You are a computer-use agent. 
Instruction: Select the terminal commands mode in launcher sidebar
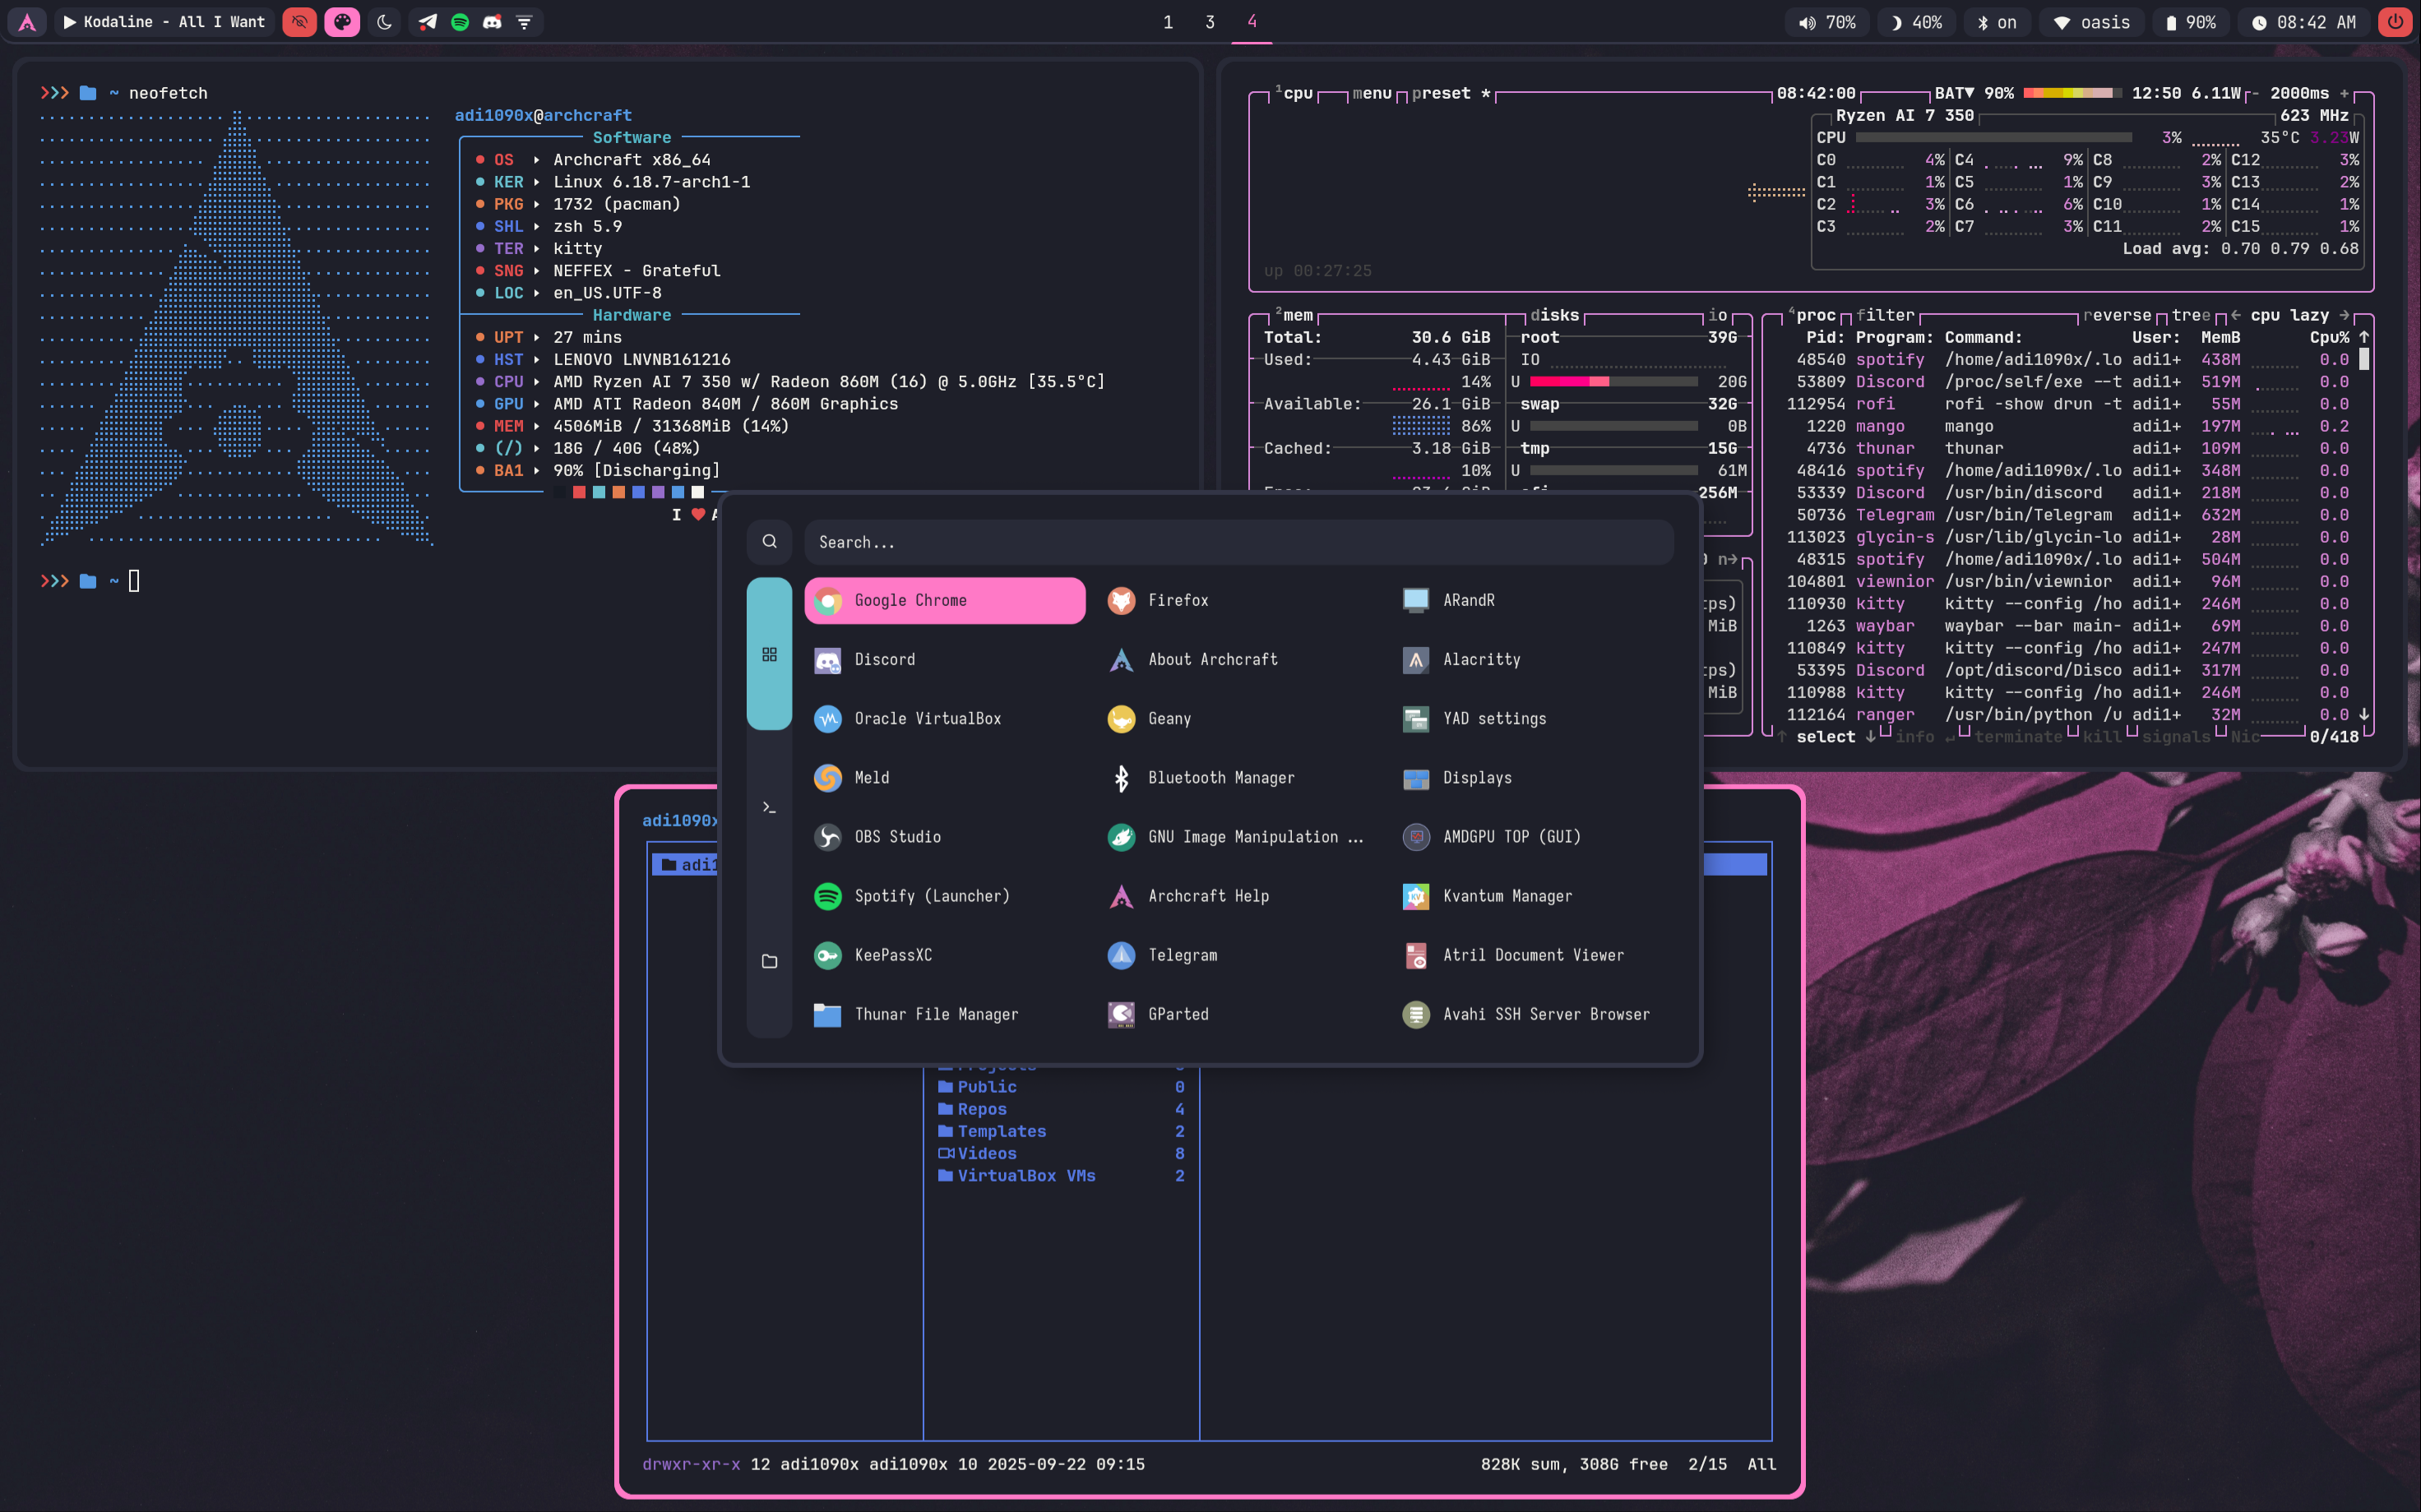point(769,807)
